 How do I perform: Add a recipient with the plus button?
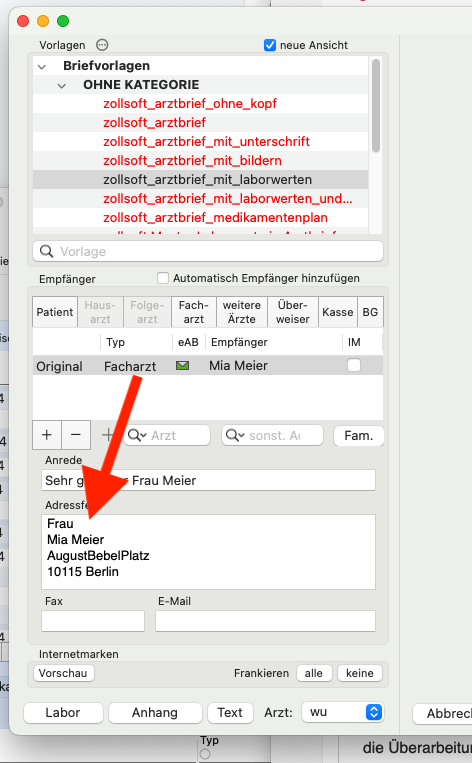pos(47,435)
